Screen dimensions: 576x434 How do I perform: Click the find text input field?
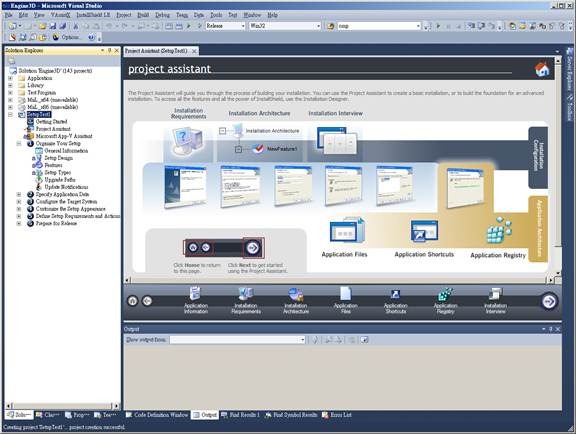[x=376, y=26]
